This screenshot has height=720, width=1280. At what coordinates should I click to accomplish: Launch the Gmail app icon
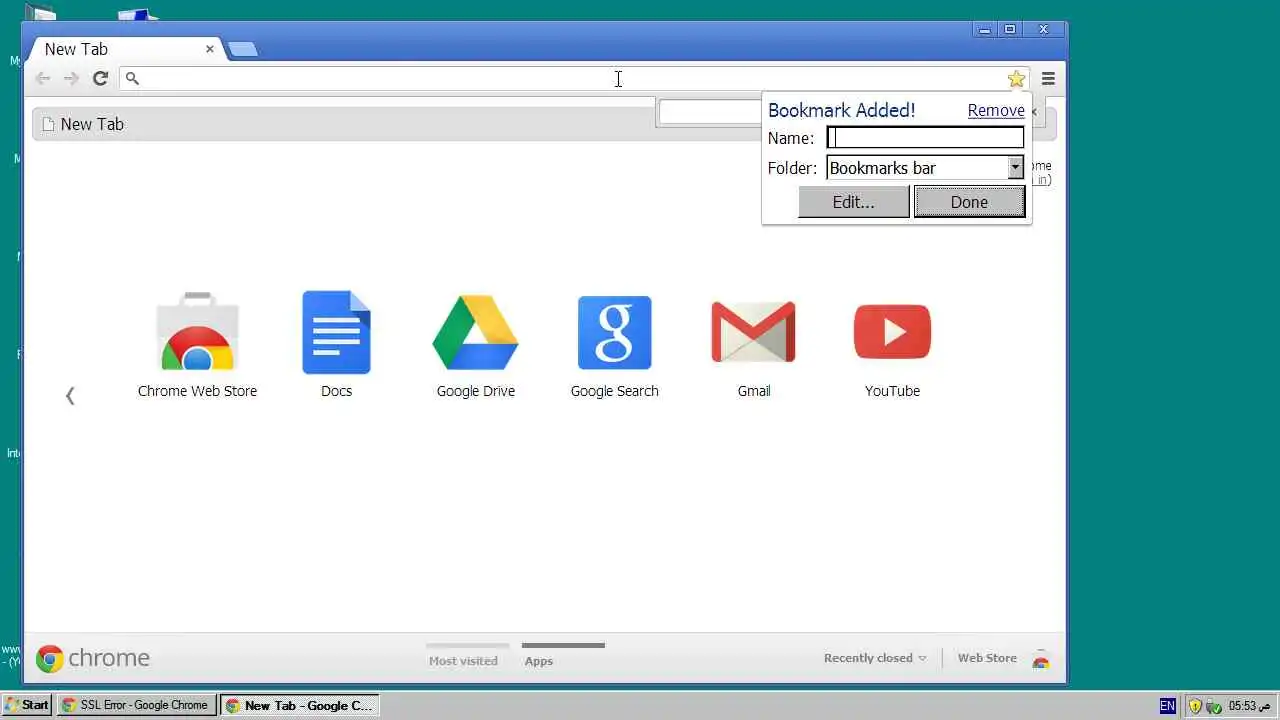tap(753, 332)
